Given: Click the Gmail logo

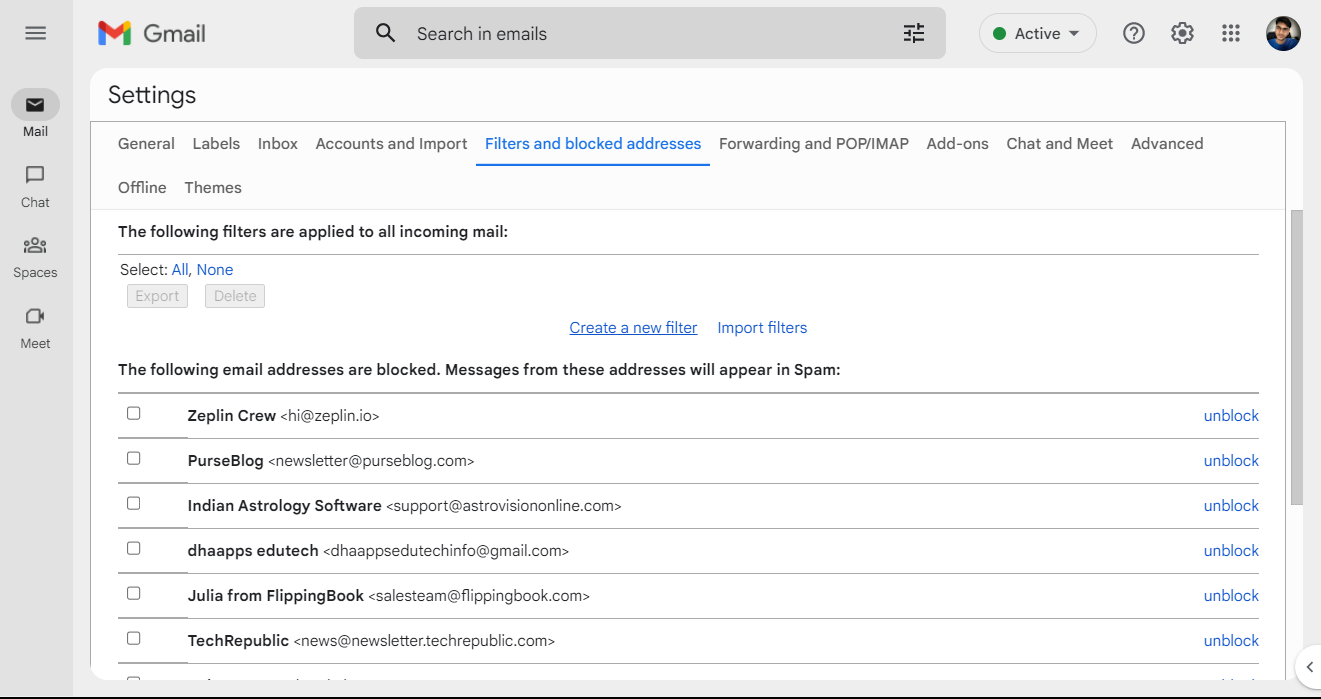Looking at the screenshot, I should 152,33.
